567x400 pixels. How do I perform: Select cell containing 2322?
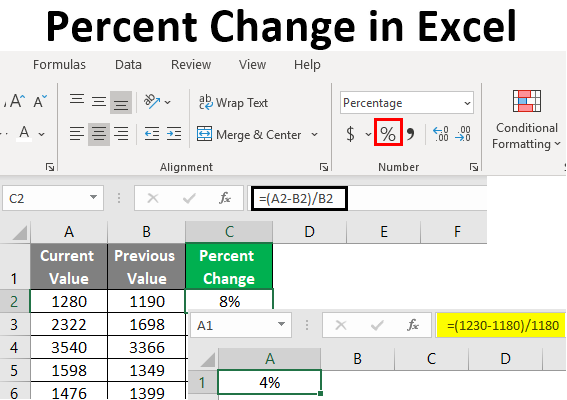coord(69,324)
